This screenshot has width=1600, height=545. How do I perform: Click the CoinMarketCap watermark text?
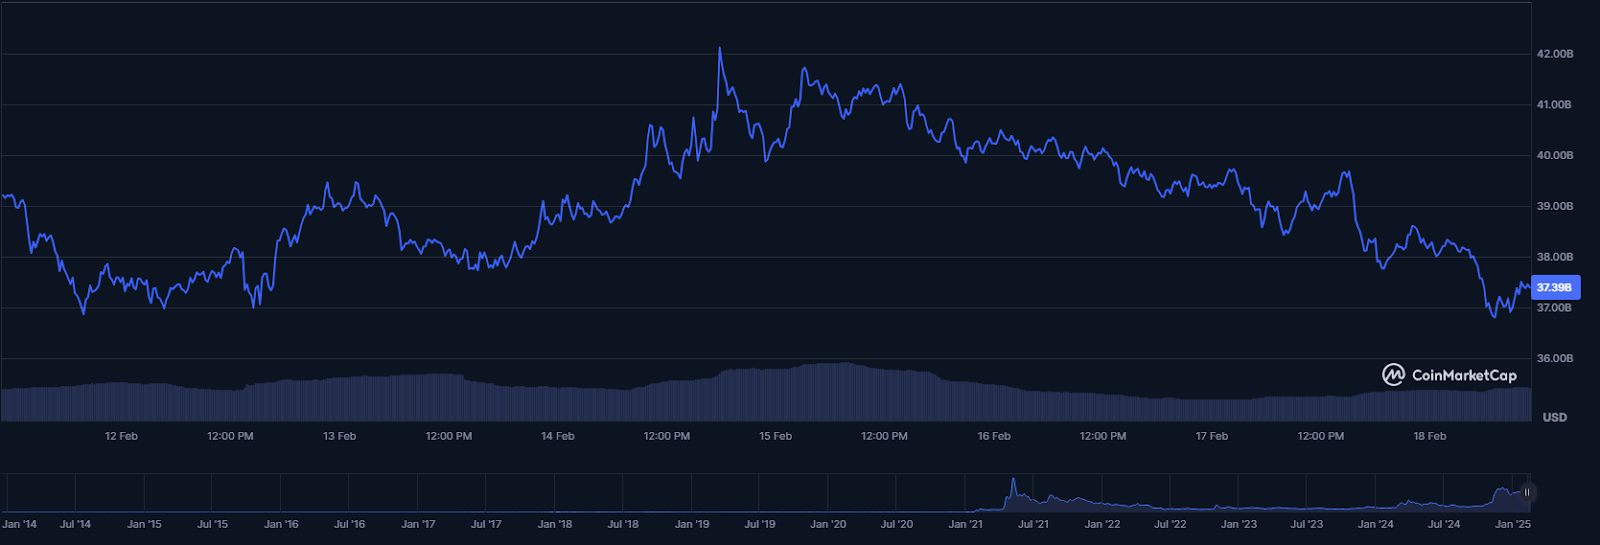pos(1464,375)
